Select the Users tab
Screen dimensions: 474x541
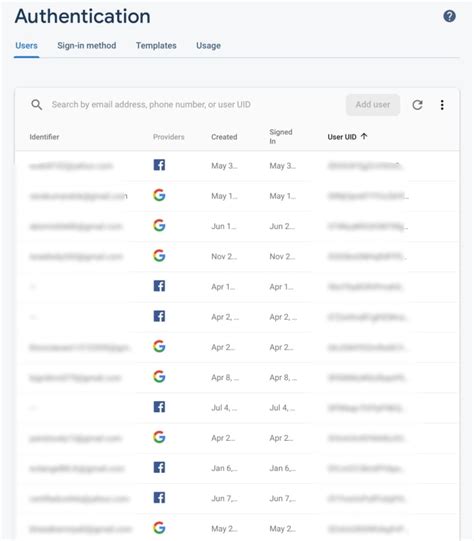coord(27,46)
